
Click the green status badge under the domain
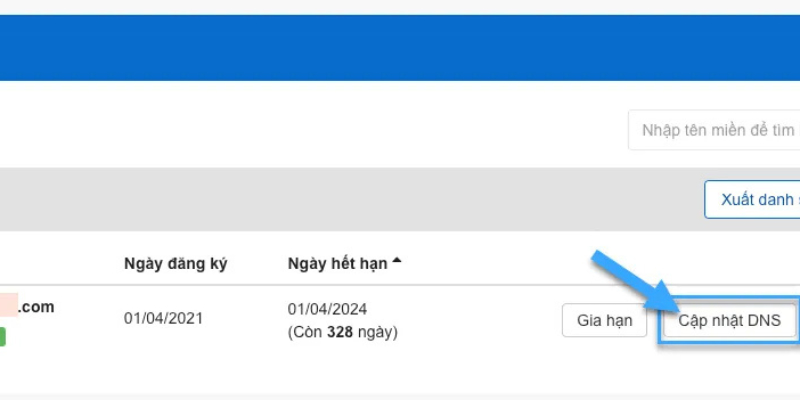coord(2,337)
